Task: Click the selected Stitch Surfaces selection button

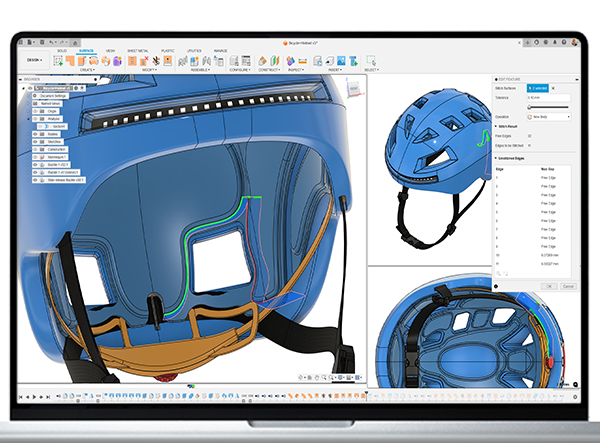Action: [538, 88]
